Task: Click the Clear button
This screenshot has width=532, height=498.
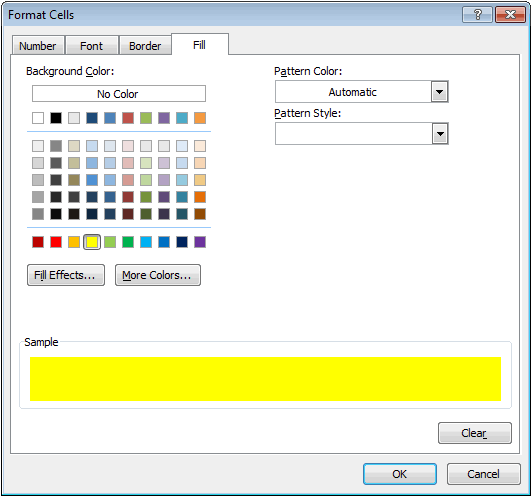Action: (x=475, y=433)
